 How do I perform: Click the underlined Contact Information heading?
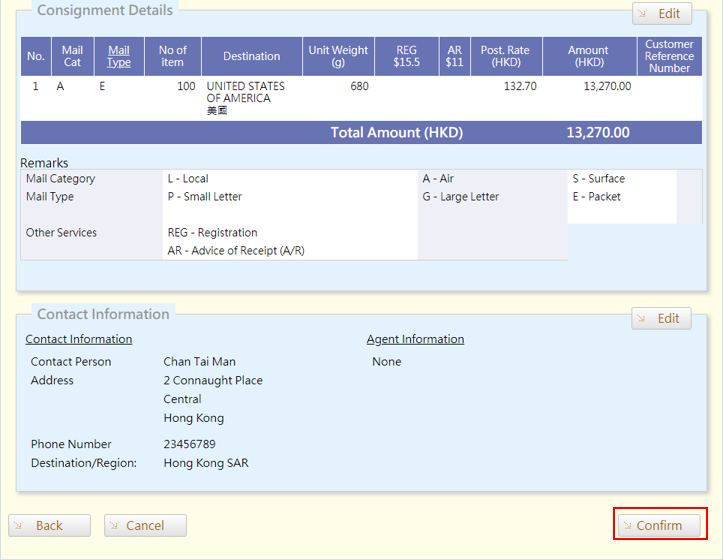click(x=79, y=339)
